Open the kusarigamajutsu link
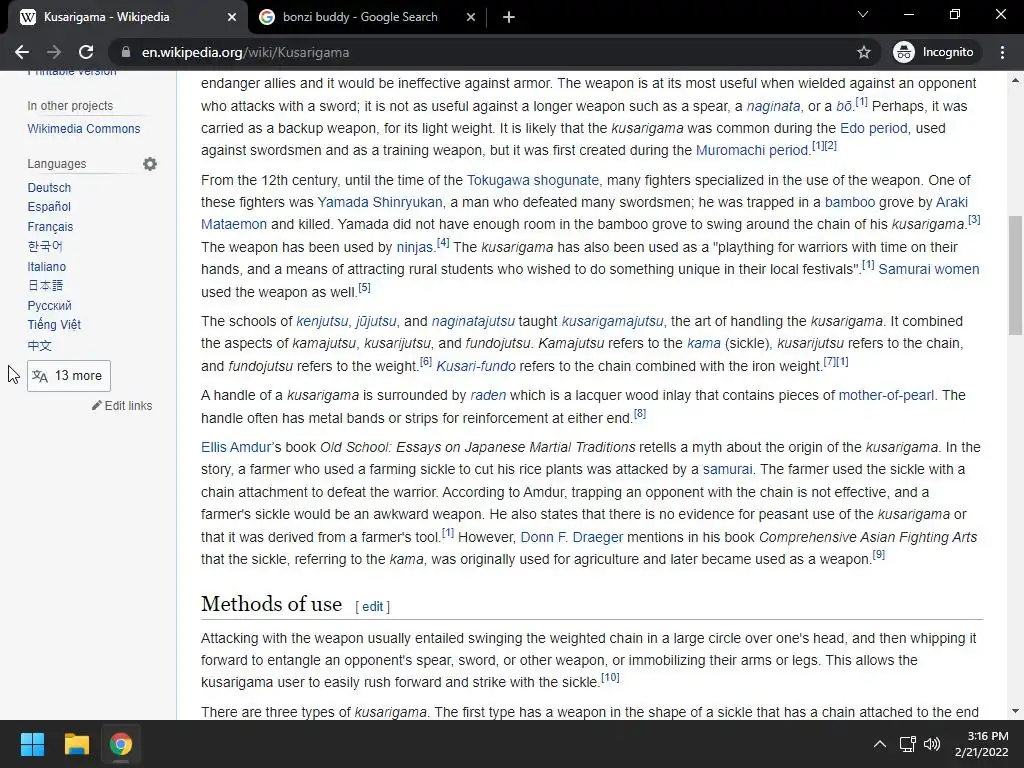This screenshot has width=1024, height=768. click(x=612, y=321)
